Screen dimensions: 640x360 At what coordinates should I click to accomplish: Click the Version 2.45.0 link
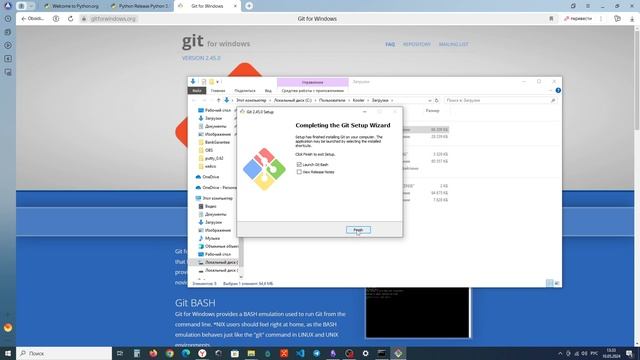[201, 58]
